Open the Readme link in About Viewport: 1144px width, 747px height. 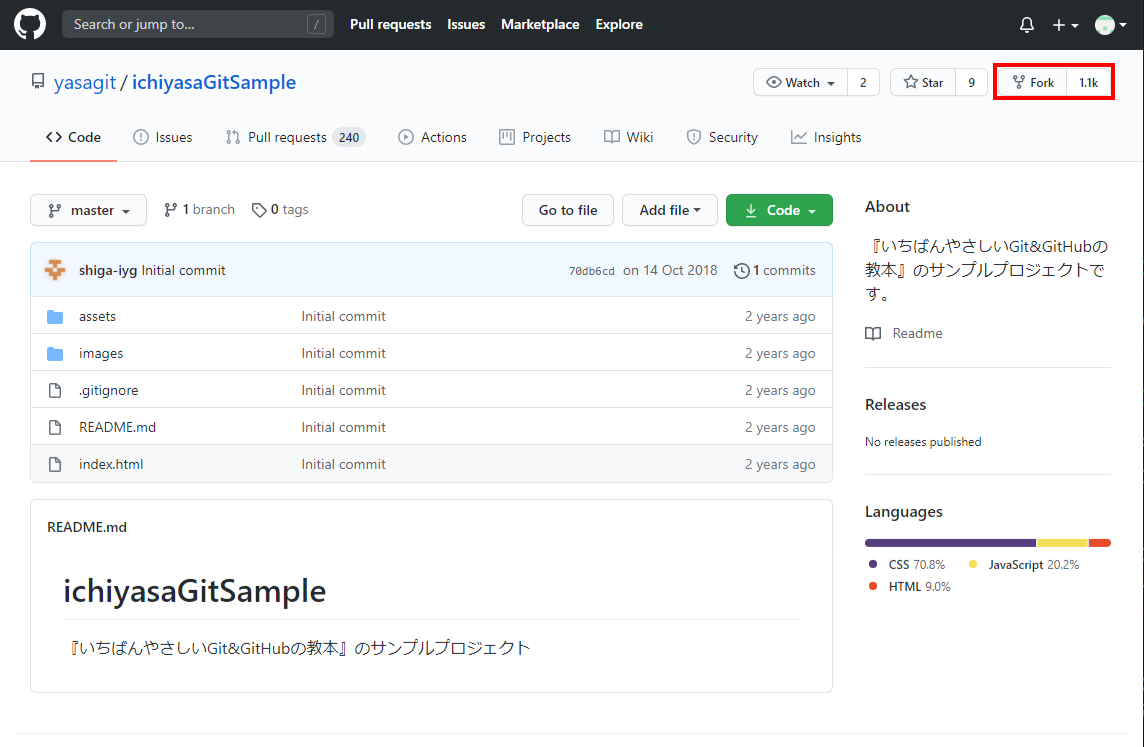click(x=904, y=333)
